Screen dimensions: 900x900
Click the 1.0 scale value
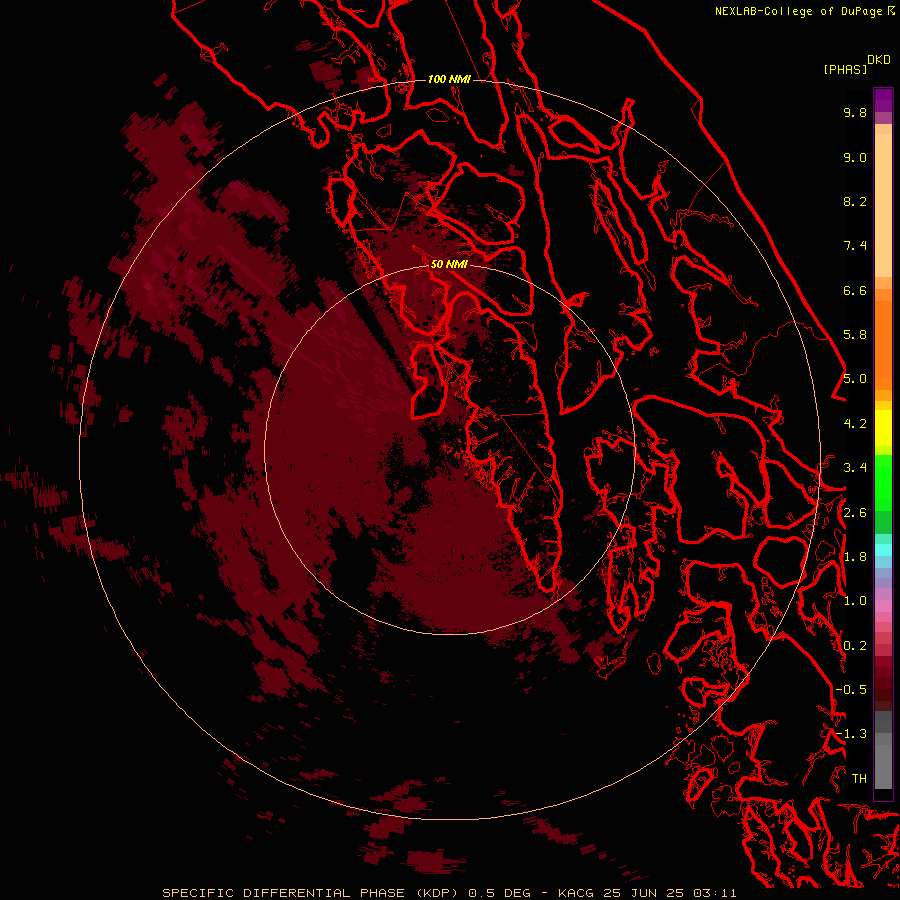pyautogui.click(x=855, y=601)
